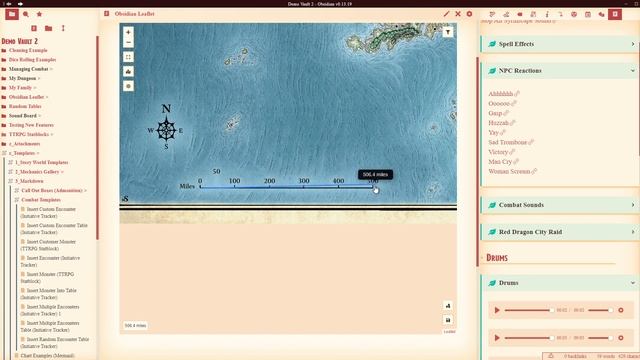Open the Random Tables folder
This screenshot has height=360, width=640.
25,107
